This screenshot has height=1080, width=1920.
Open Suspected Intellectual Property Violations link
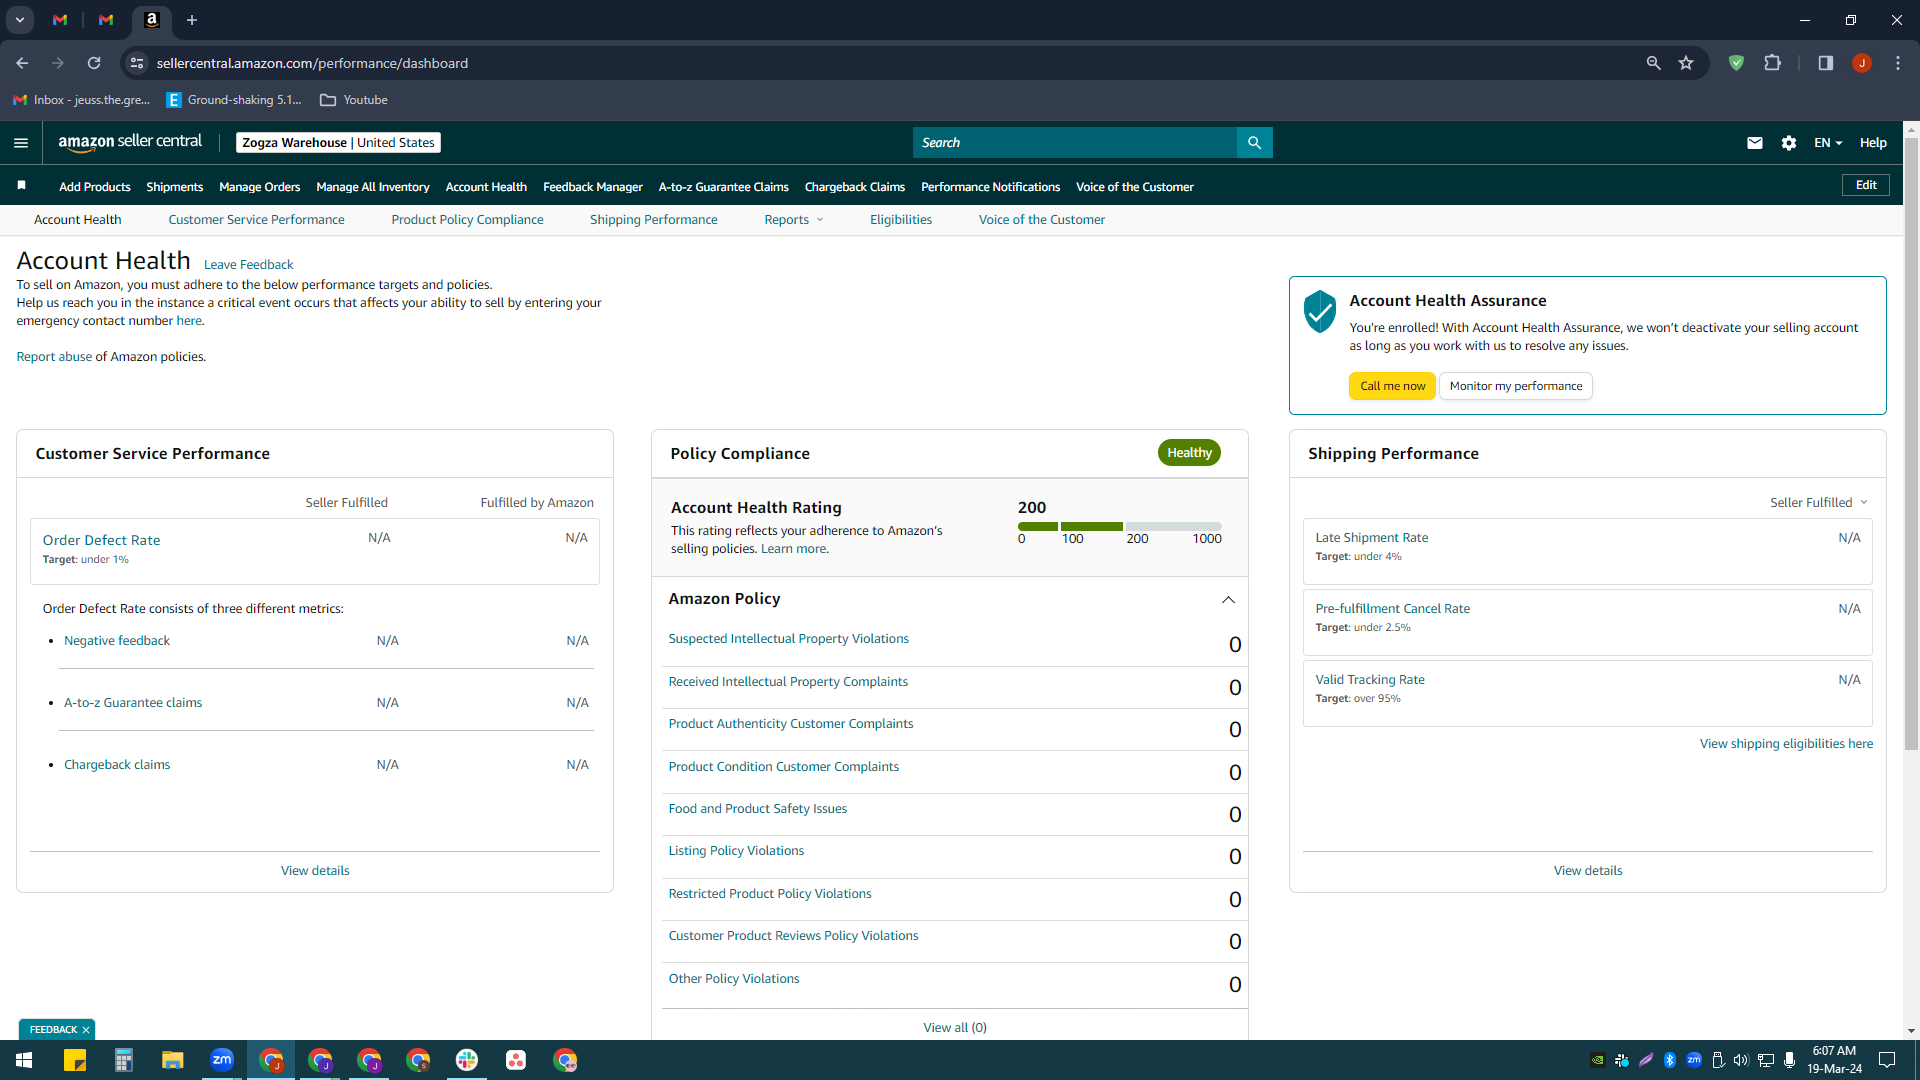[x=789, y=639]
